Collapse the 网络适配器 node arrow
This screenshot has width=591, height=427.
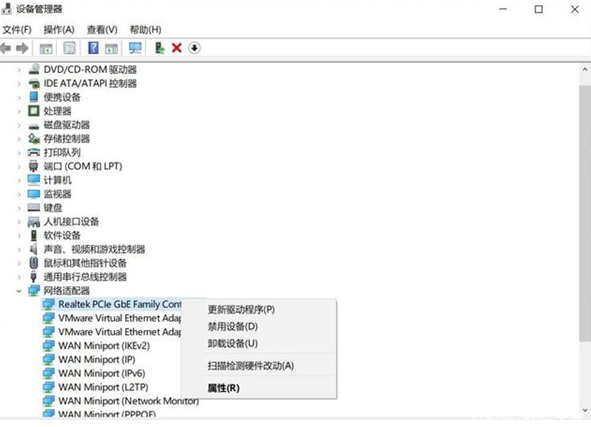pyautogui.click(x=19, y=291)
